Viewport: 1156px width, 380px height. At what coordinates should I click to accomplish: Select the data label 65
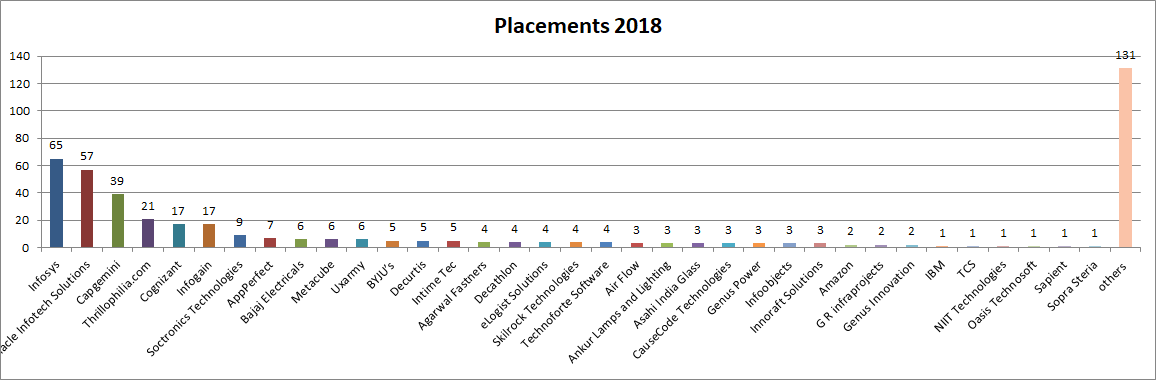click(56, 145)
